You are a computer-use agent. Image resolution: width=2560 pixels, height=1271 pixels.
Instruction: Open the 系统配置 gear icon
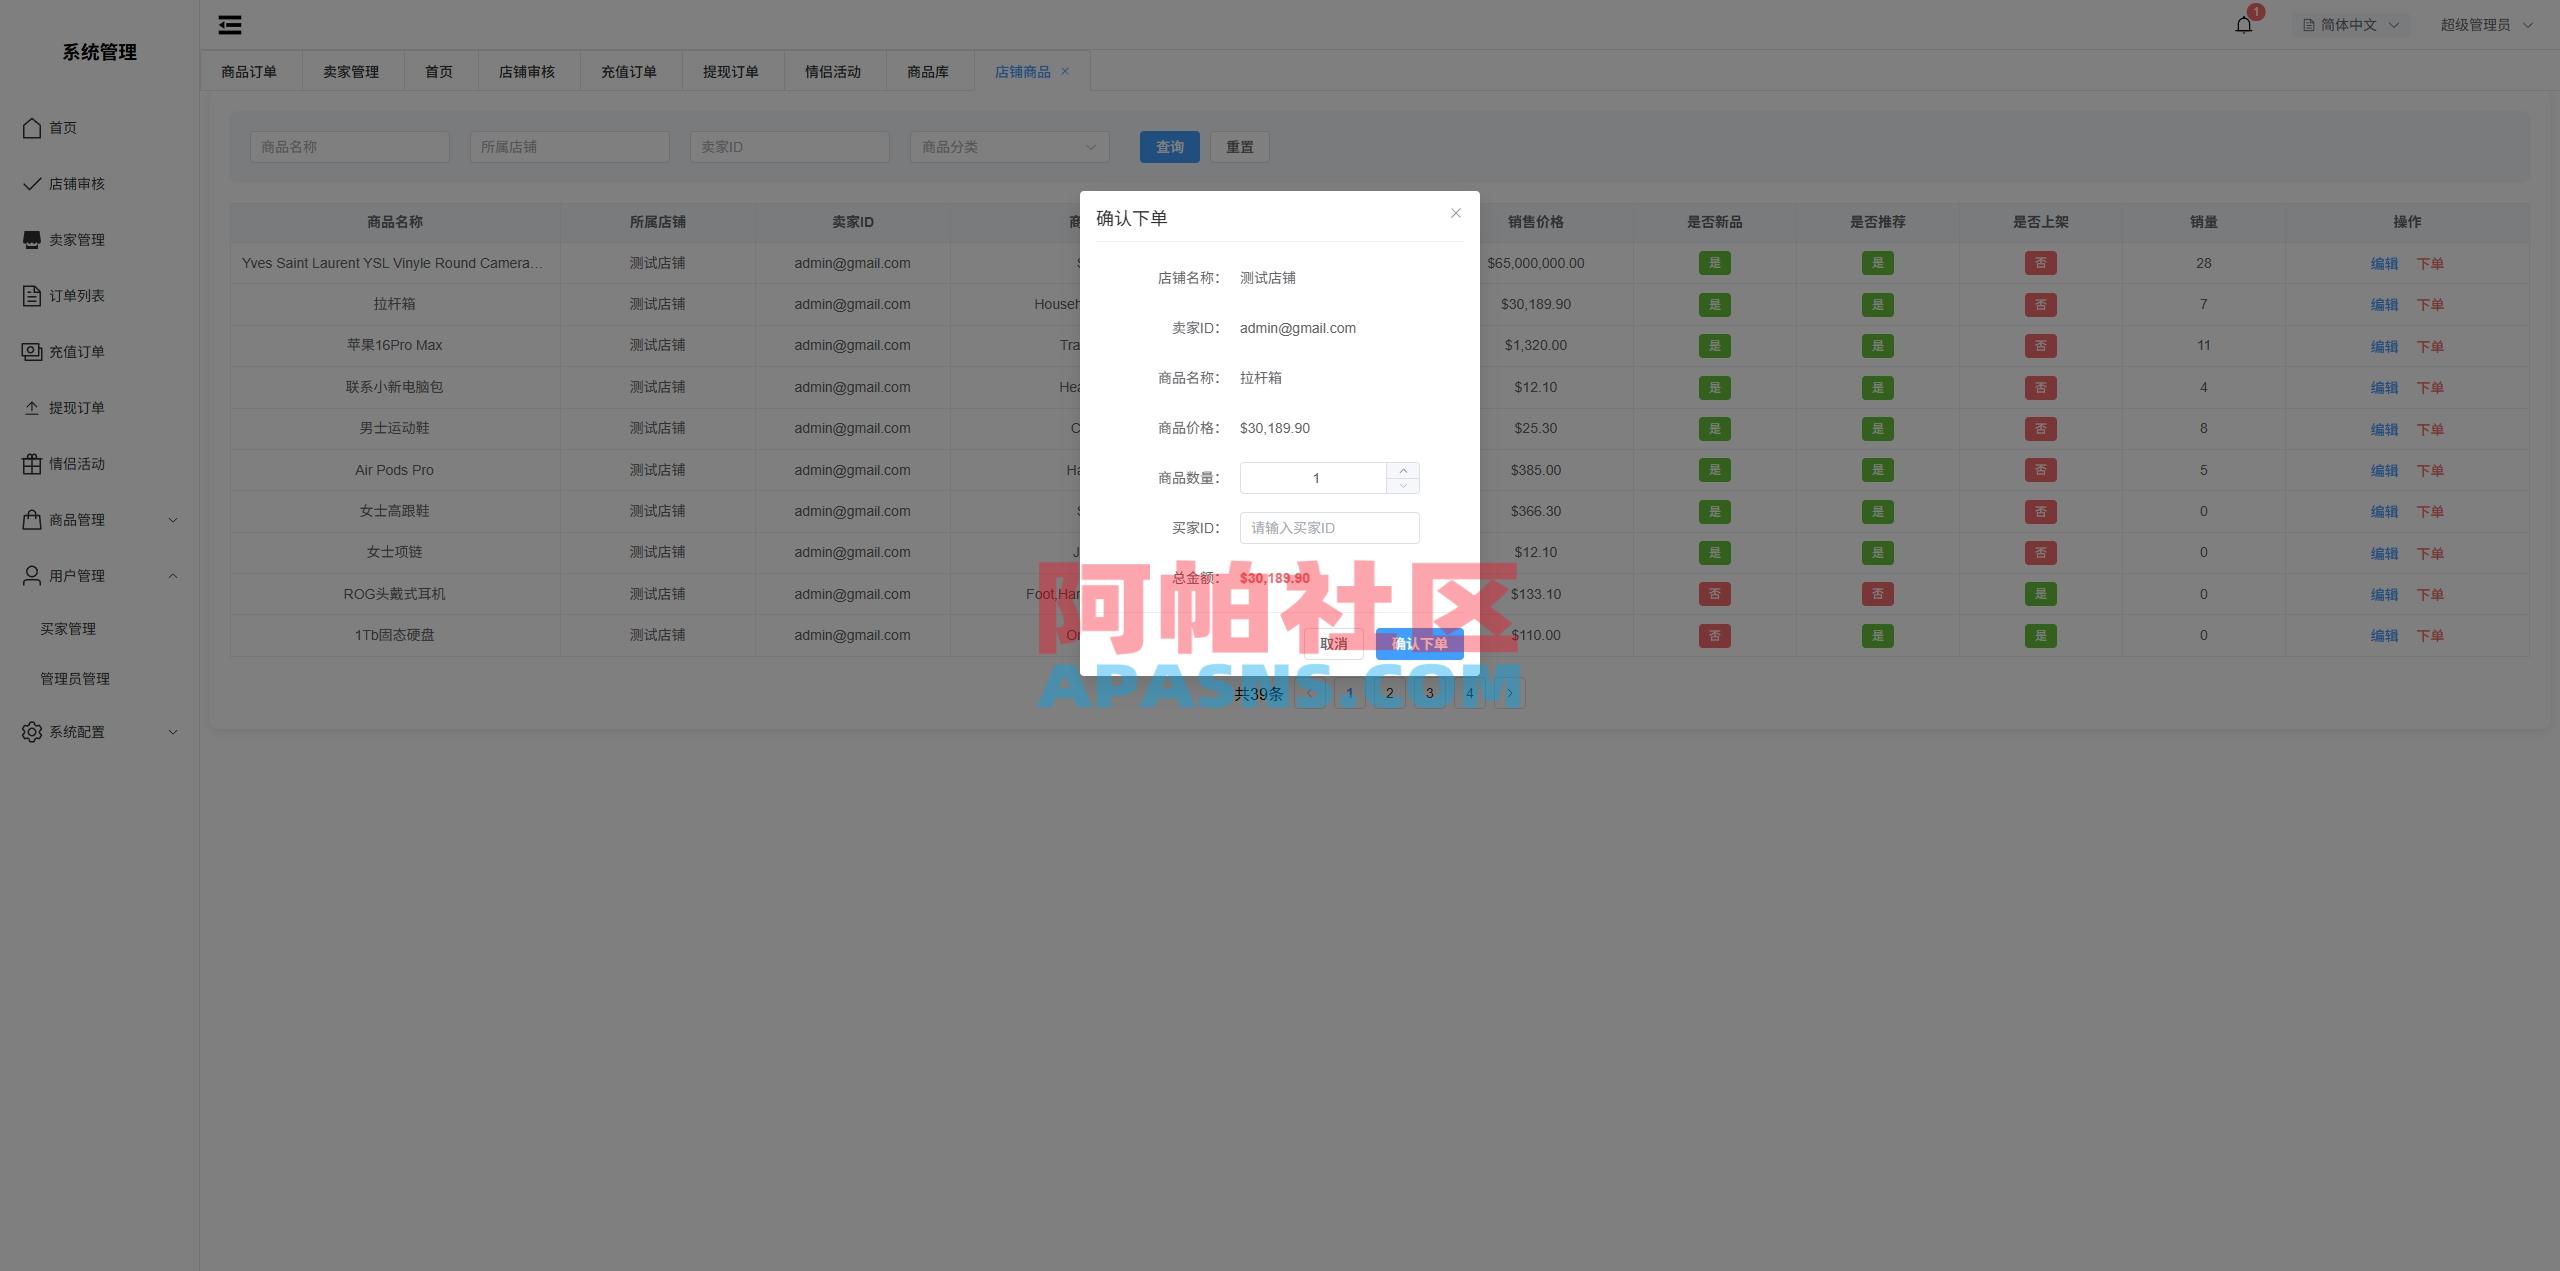tap(31, 731)
